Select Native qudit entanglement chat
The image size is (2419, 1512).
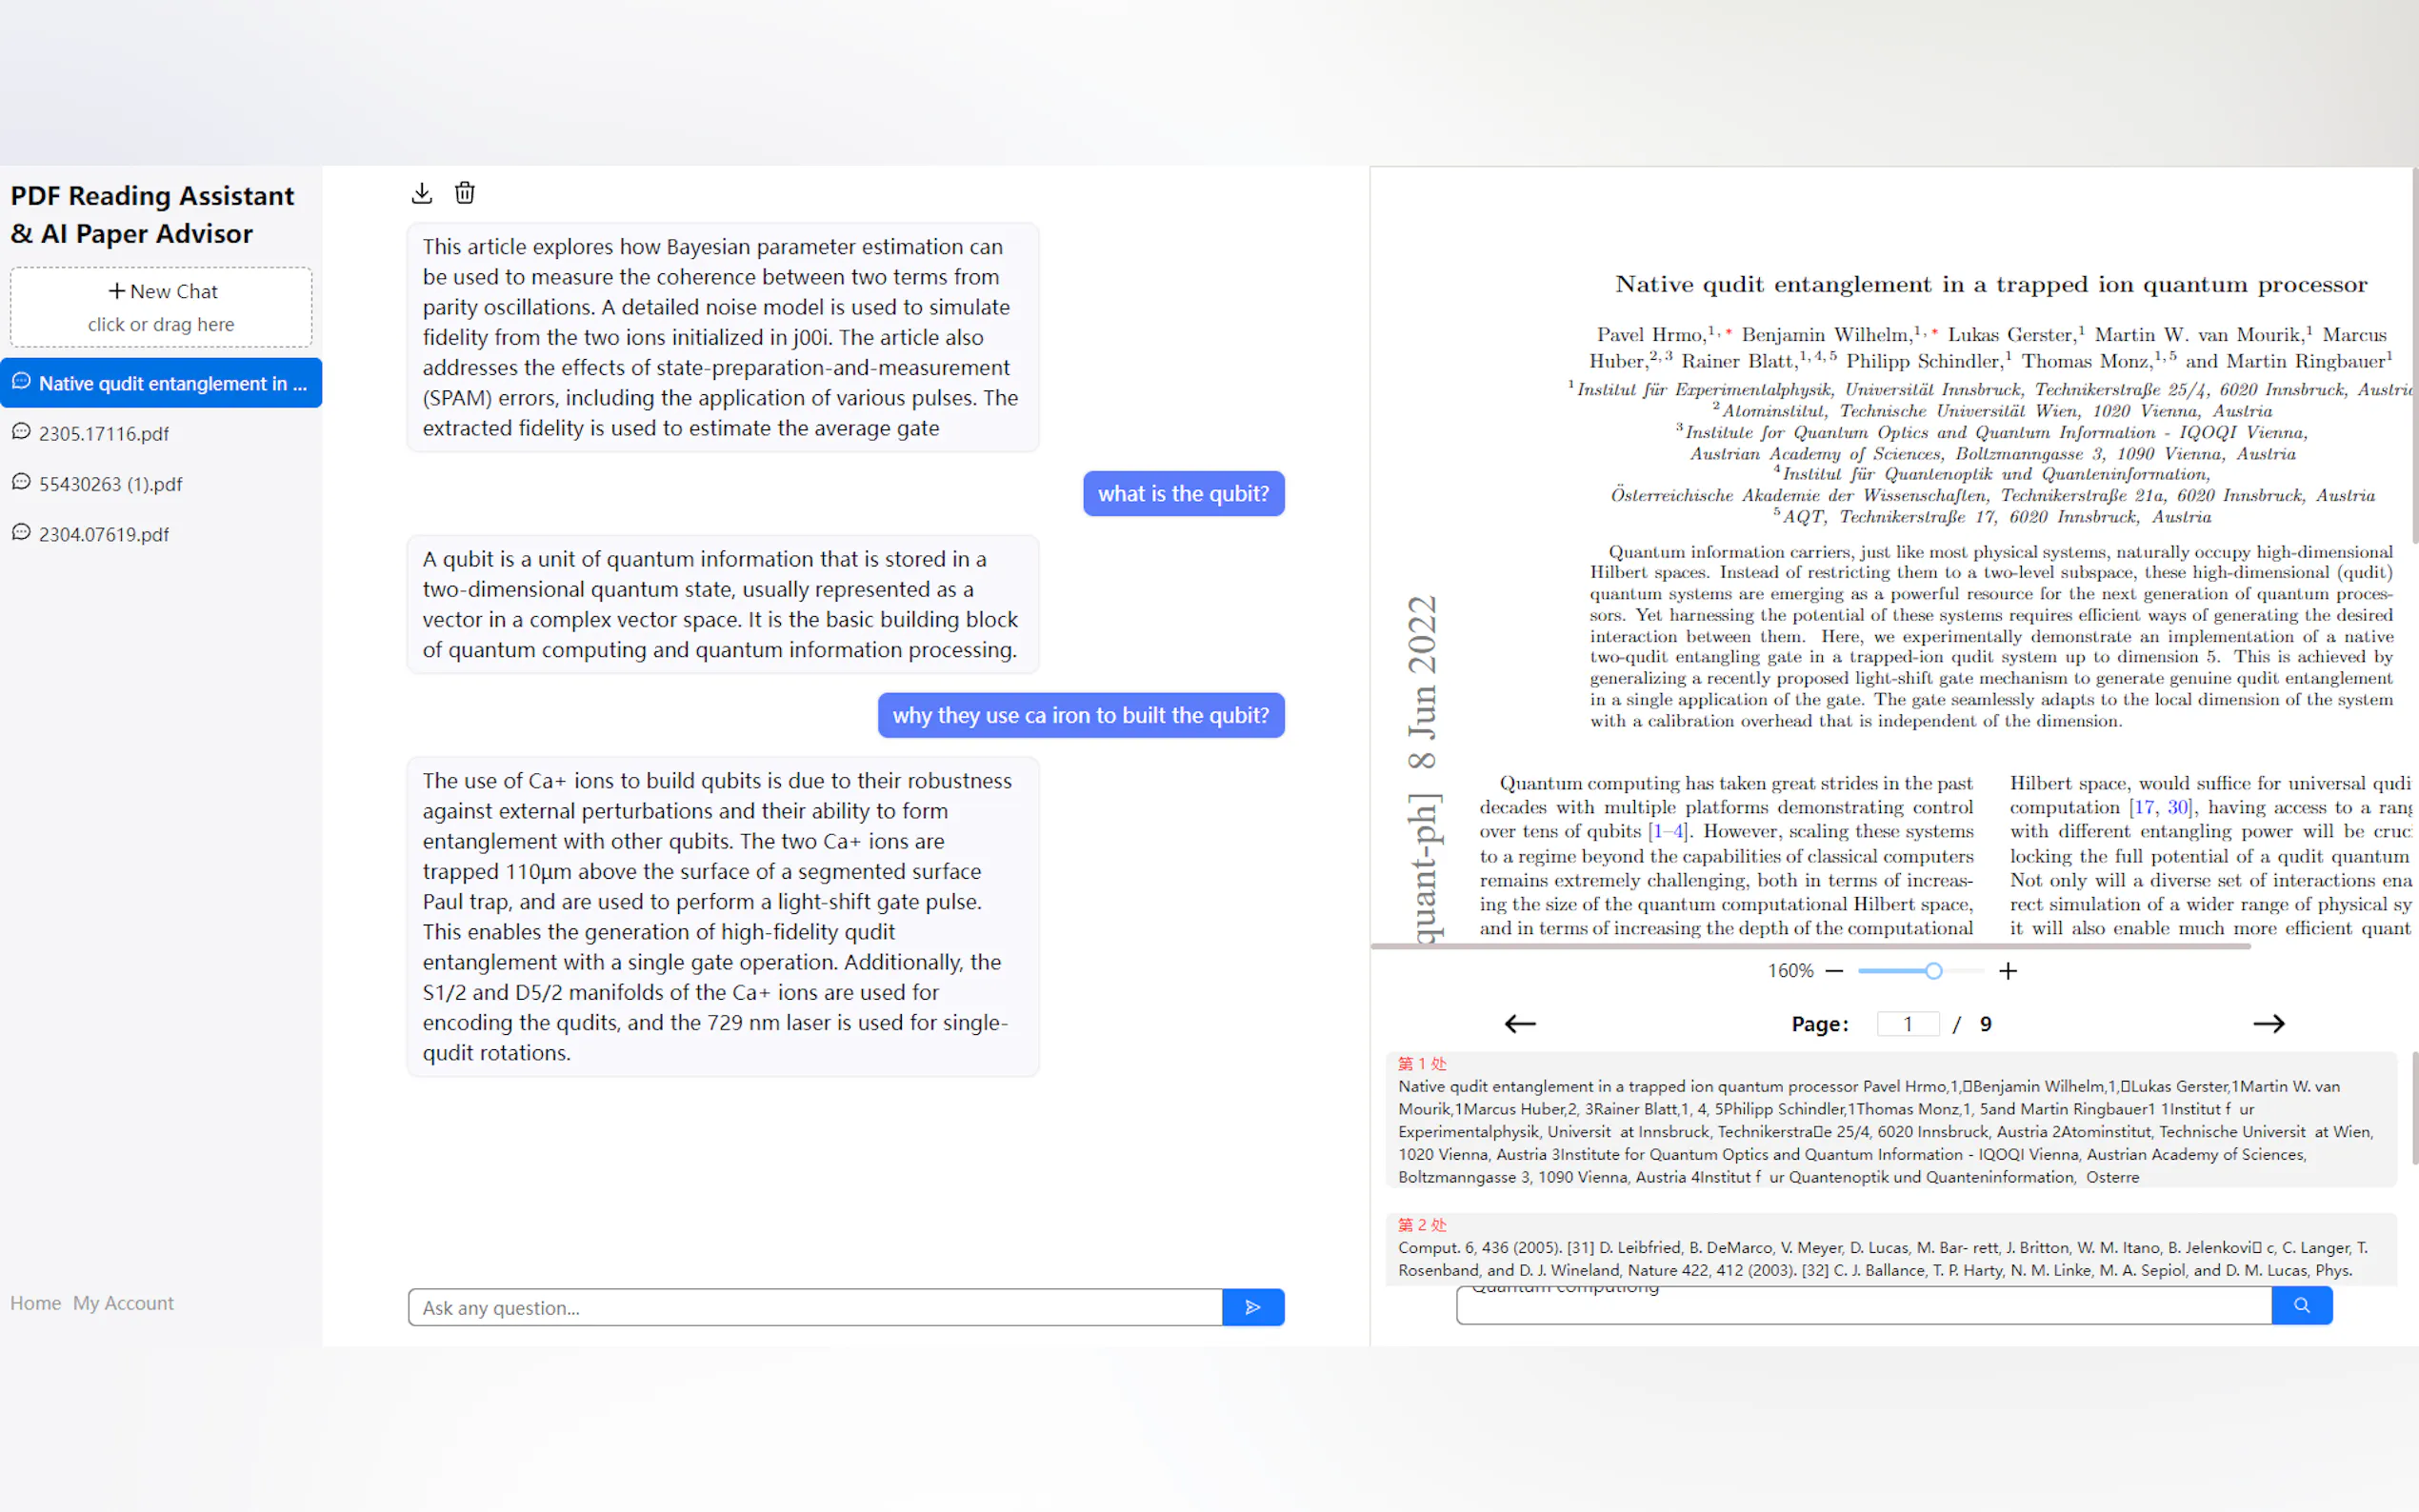coord(161,383)
